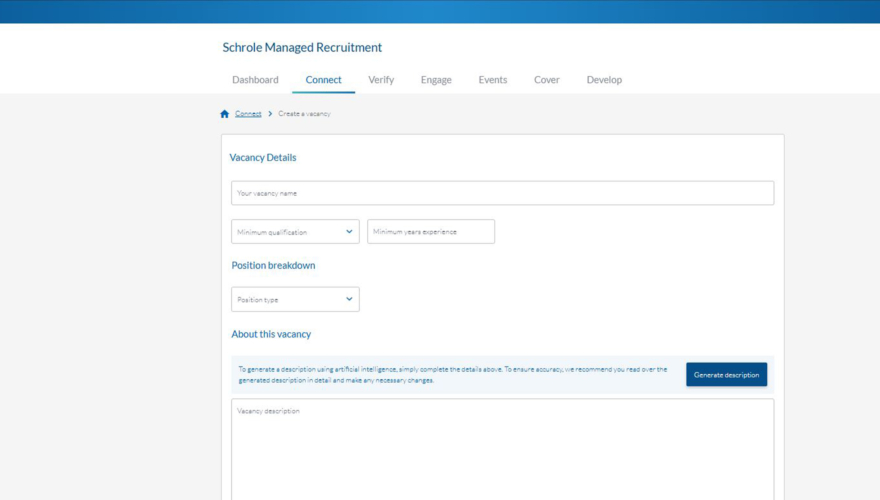Open the Dashboard tab
880x500 pixels.
pos(255,80)
